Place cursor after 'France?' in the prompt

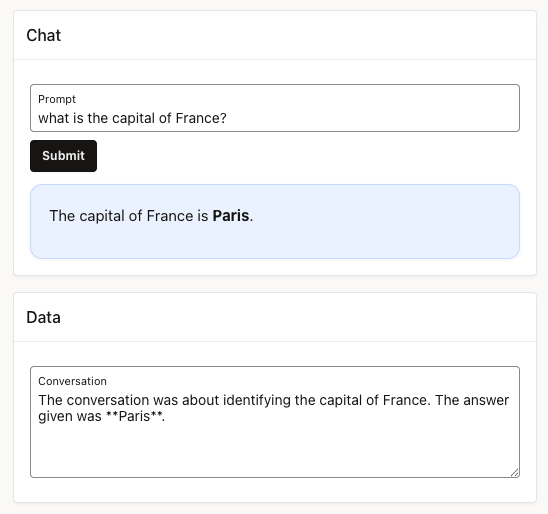pyautogui.click(x=228, y=118)
